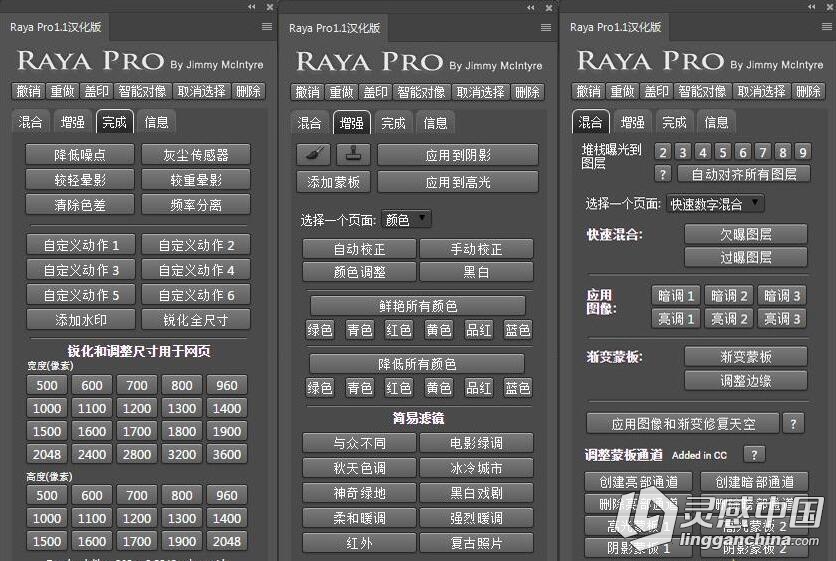
Task: Click the 创建暗部通道 button
Action: coord(754,482)
